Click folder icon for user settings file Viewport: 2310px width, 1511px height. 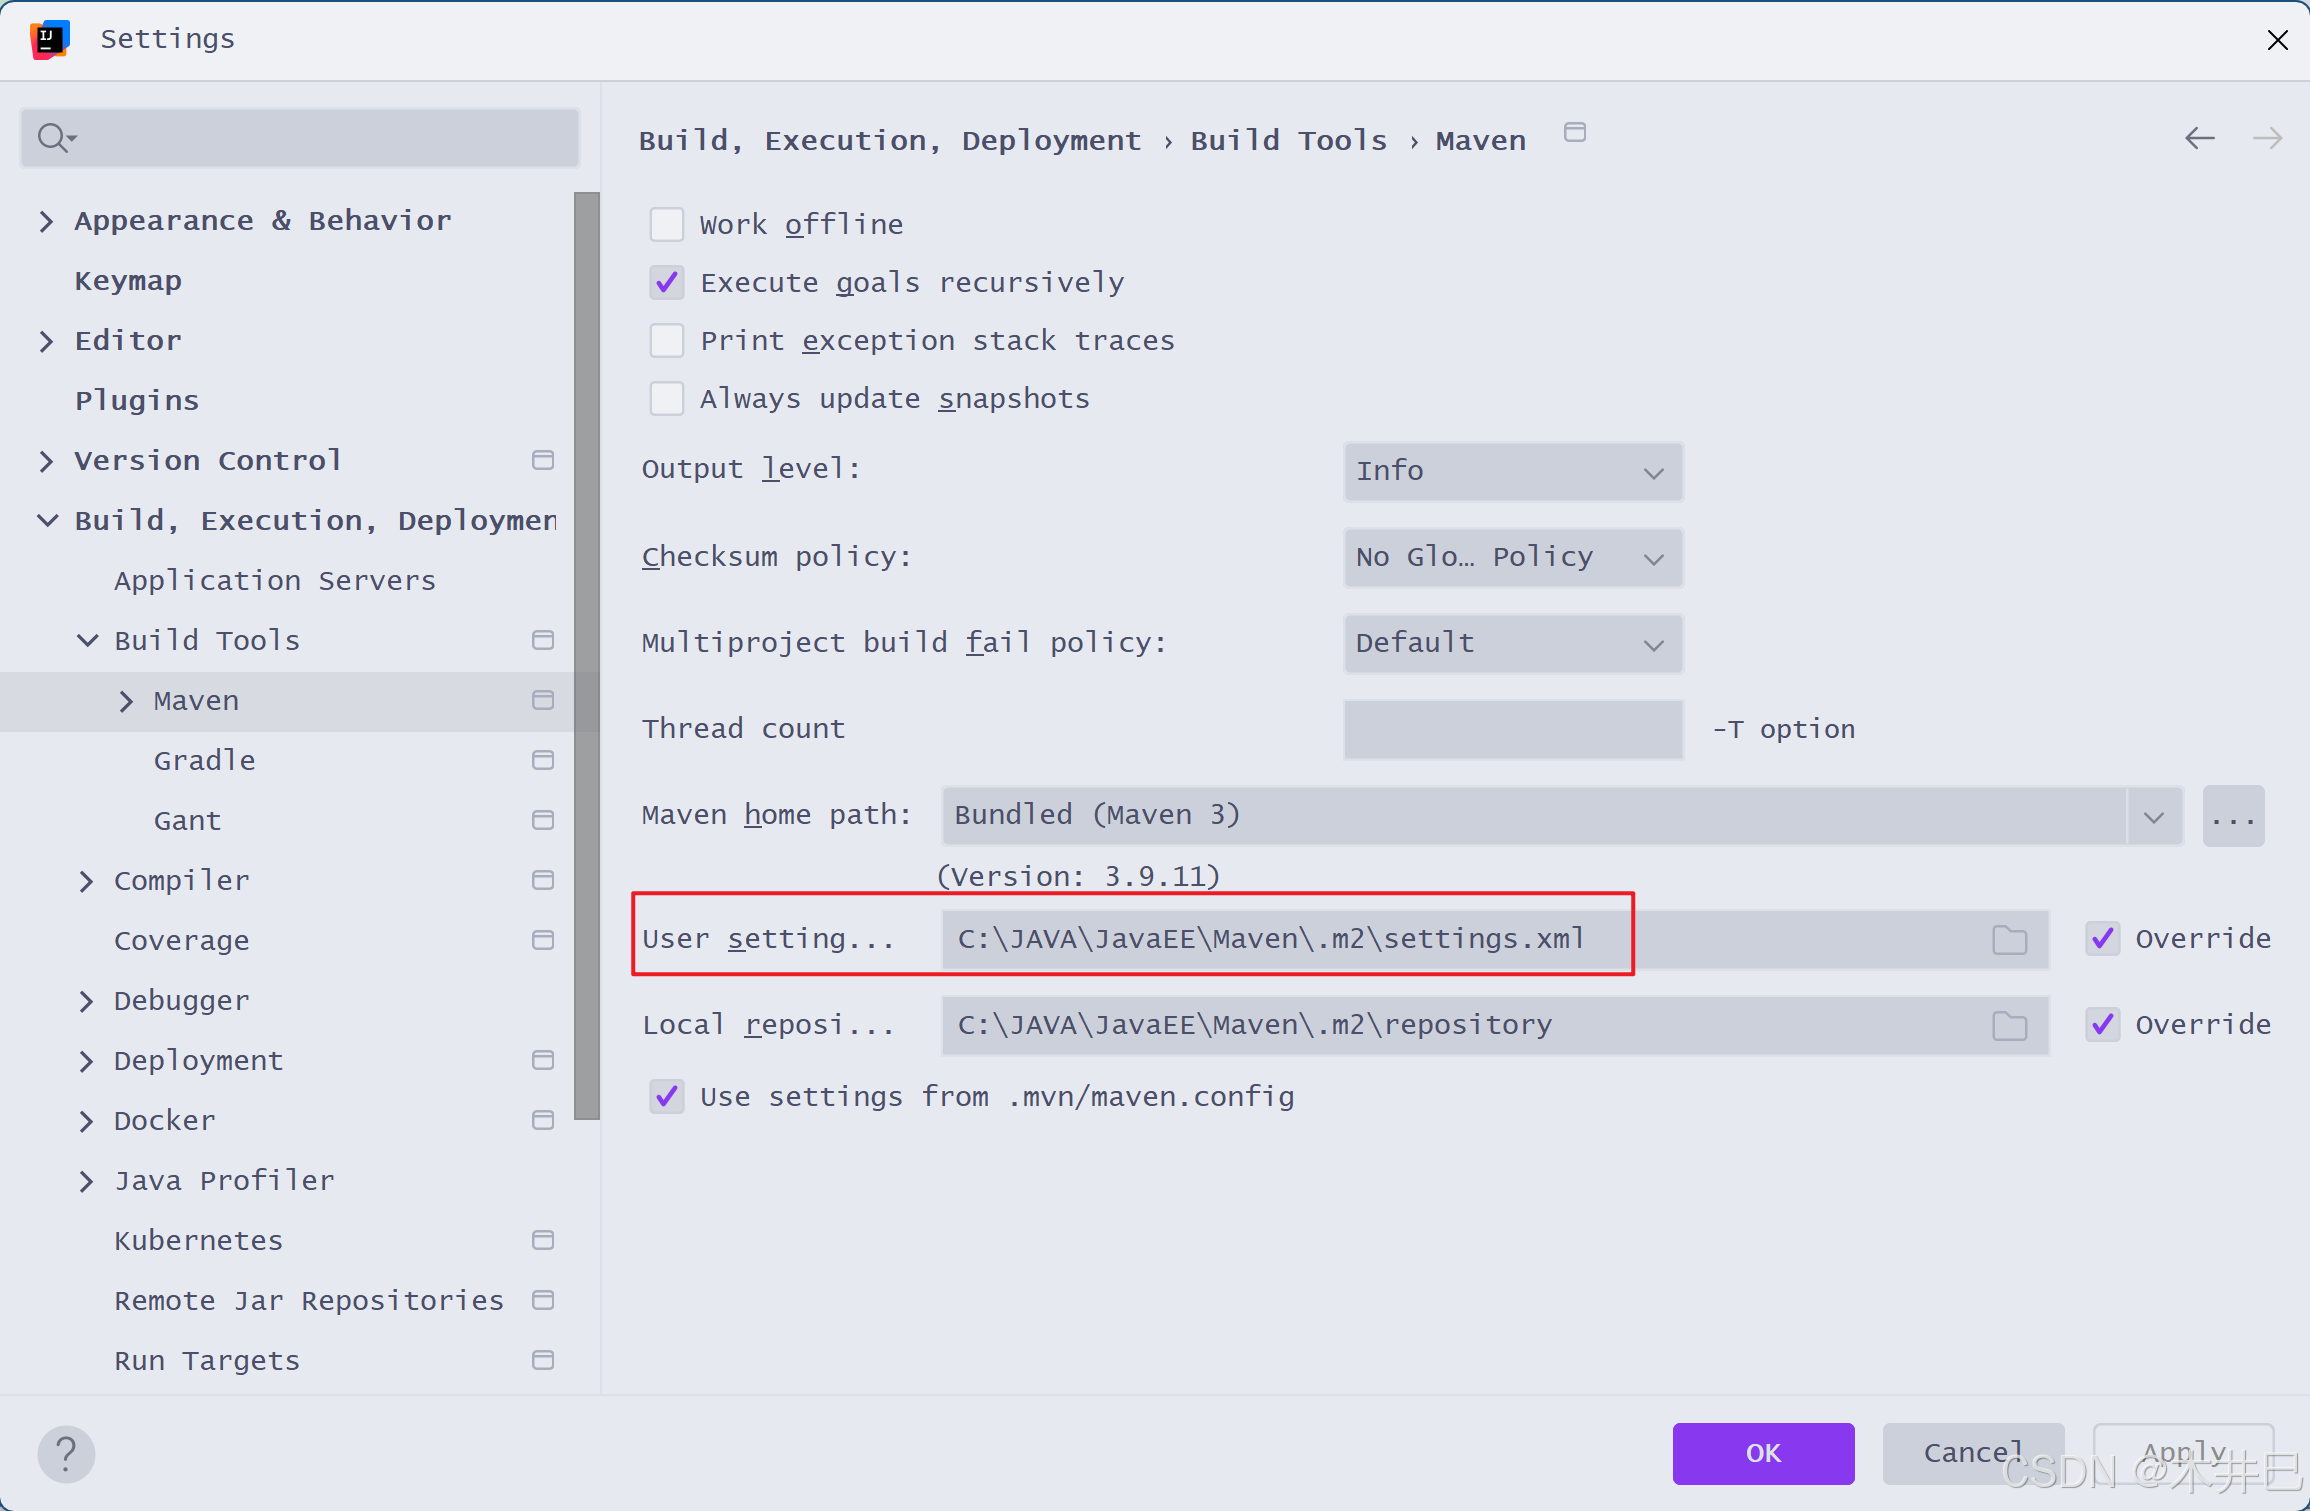coord(2009,940)
